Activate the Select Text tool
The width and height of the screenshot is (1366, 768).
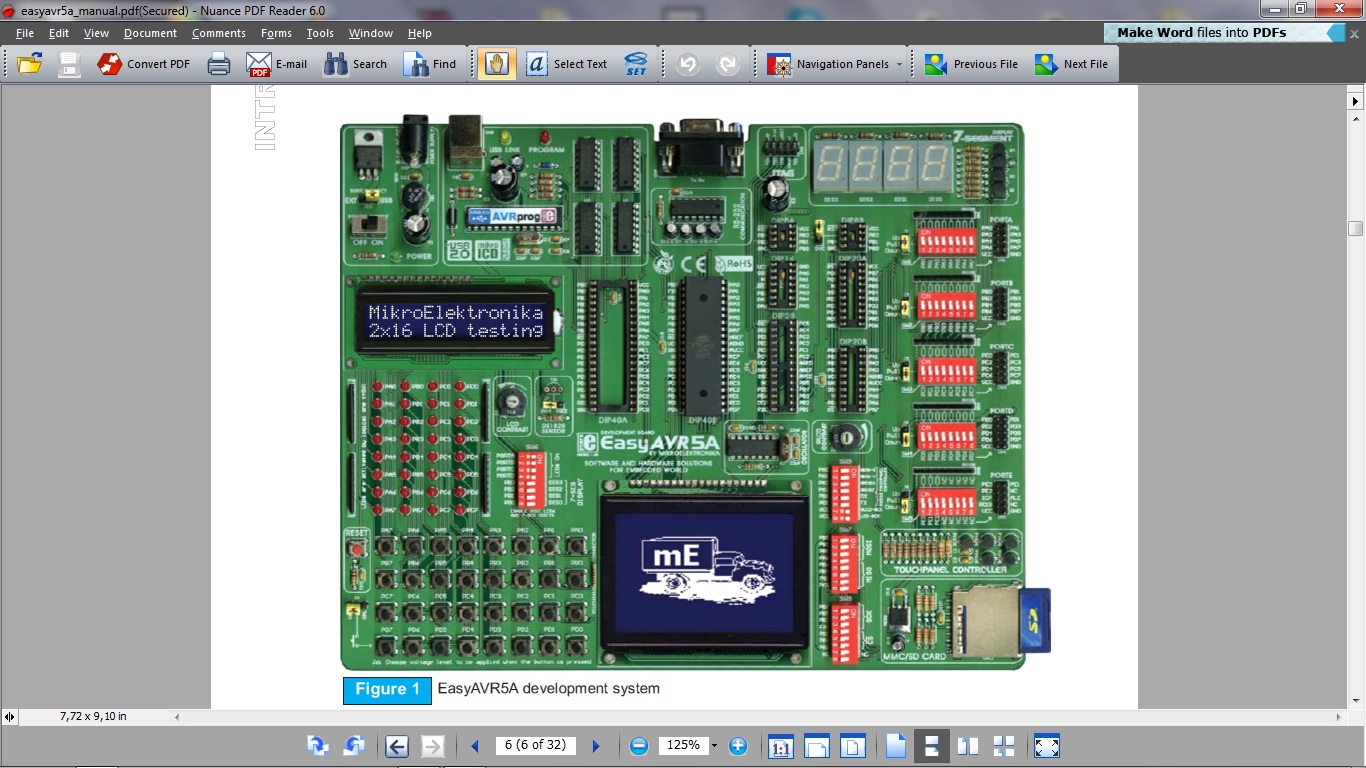click(566, 64)
